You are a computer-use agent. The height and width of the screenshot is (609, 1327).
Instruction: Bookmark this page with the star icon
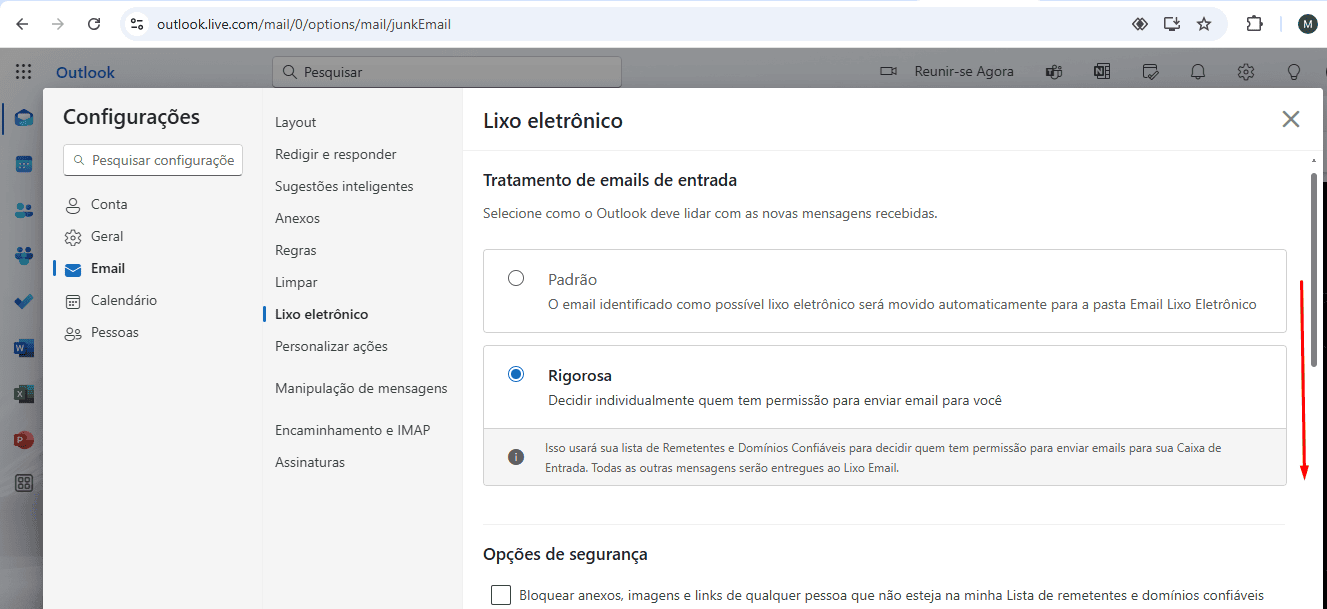pos(1204,24)
